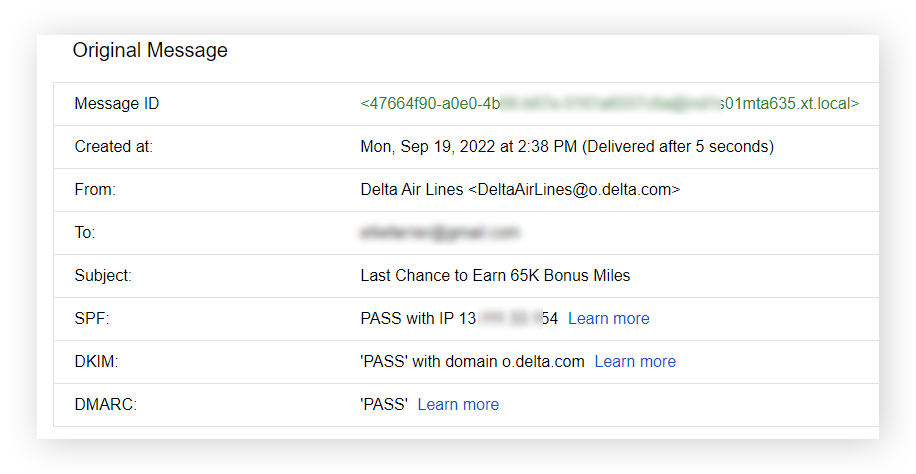Click the SPF Learn more link
Image resolution: width=916 pixels, height=474 pixels.
pyautogui.click(x=608, y=319)
